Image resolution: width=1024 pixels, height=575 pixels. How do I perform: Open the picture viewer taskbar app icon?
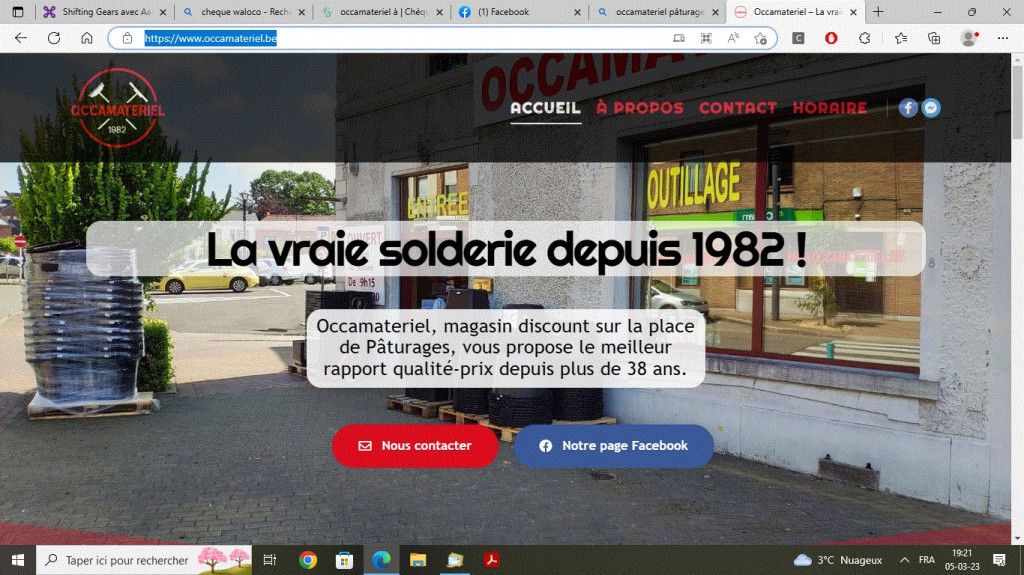click(x=455, y=560)
